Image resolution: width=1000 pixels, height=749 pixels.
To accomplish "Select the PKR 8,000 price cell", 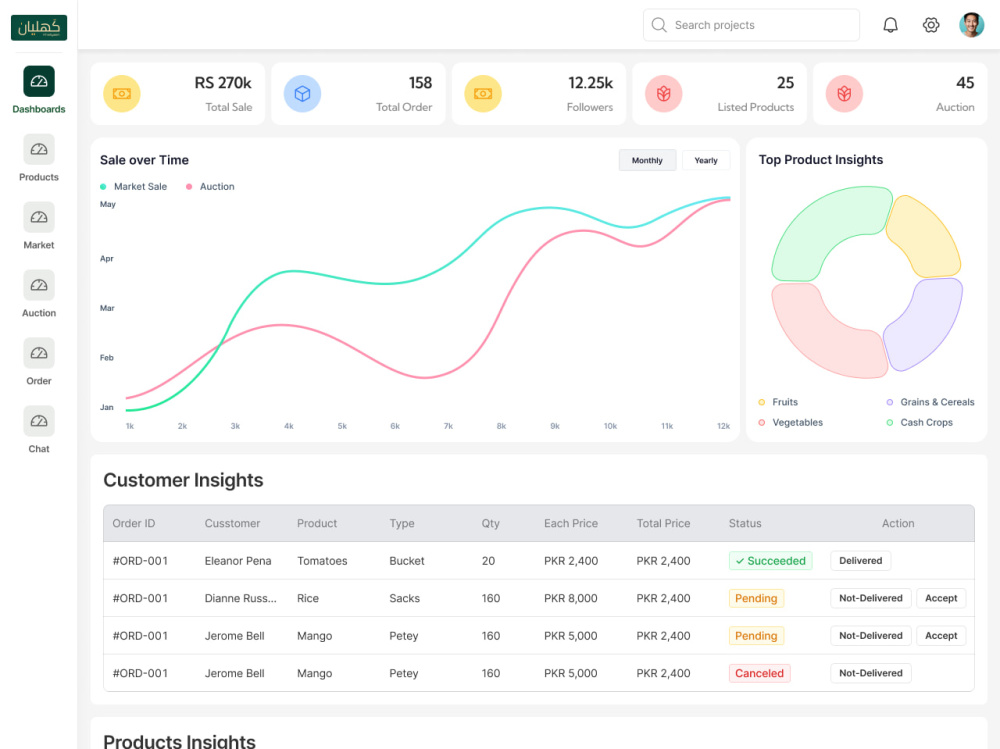I will [x=571, y=598].
